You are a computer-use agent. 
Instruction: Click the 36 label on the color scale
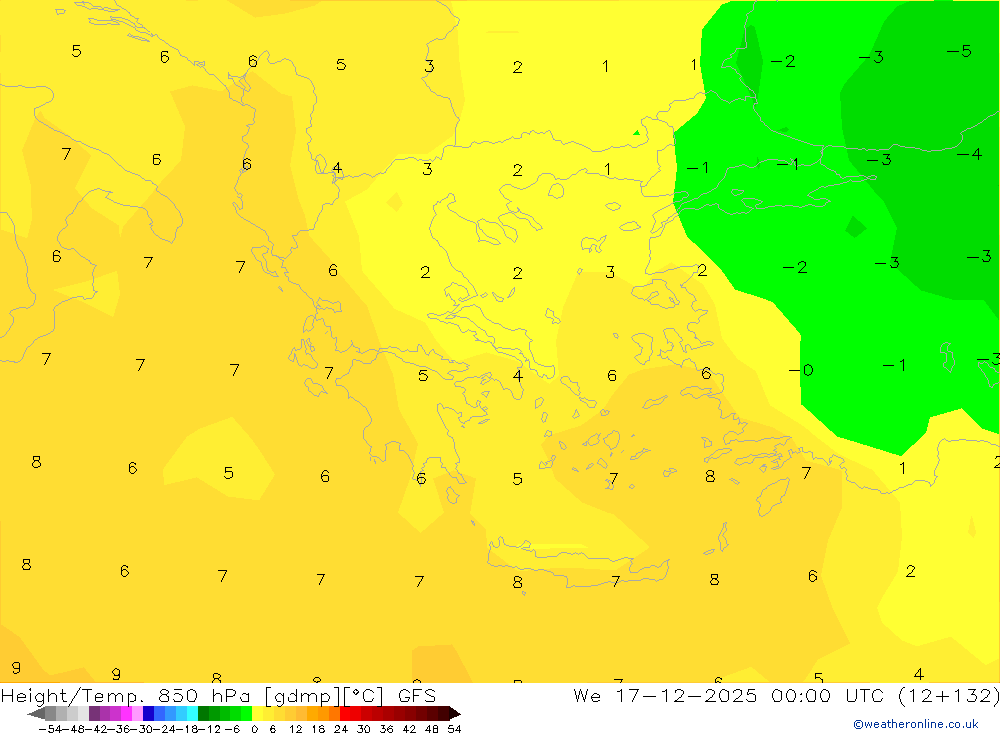coord(386,729)
